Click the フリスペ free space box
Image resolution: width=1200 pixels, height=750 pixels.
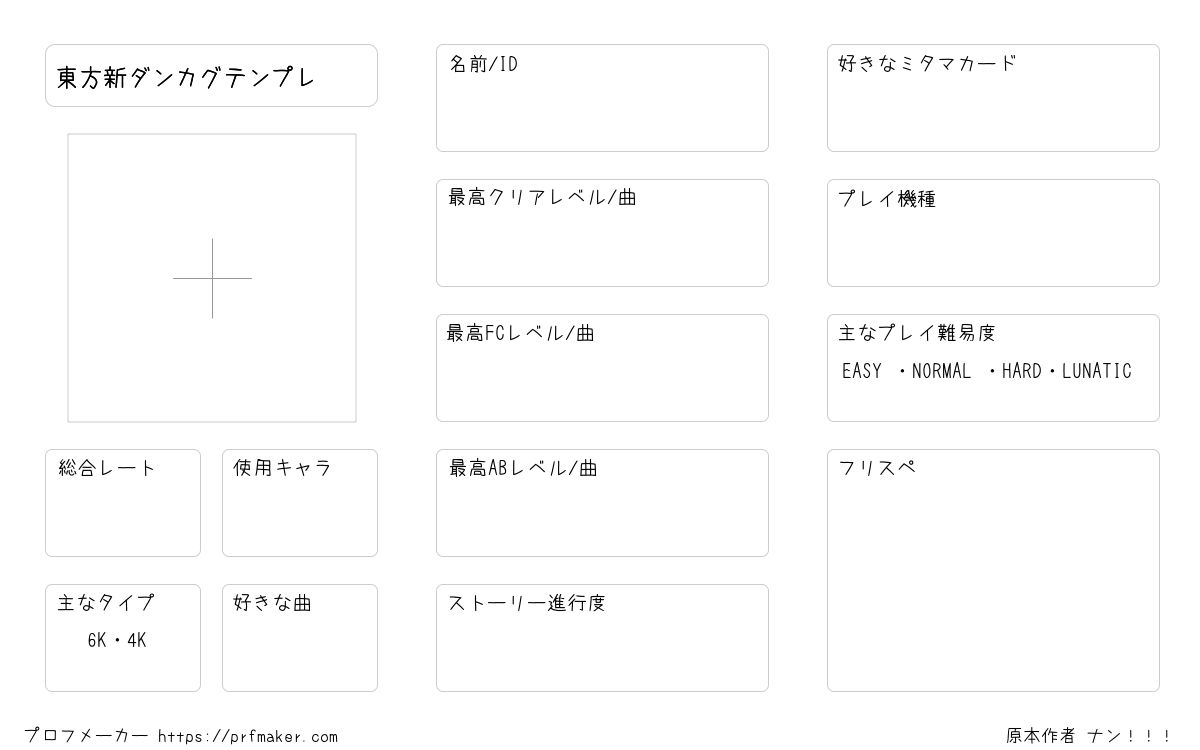[x=993, y=570]
